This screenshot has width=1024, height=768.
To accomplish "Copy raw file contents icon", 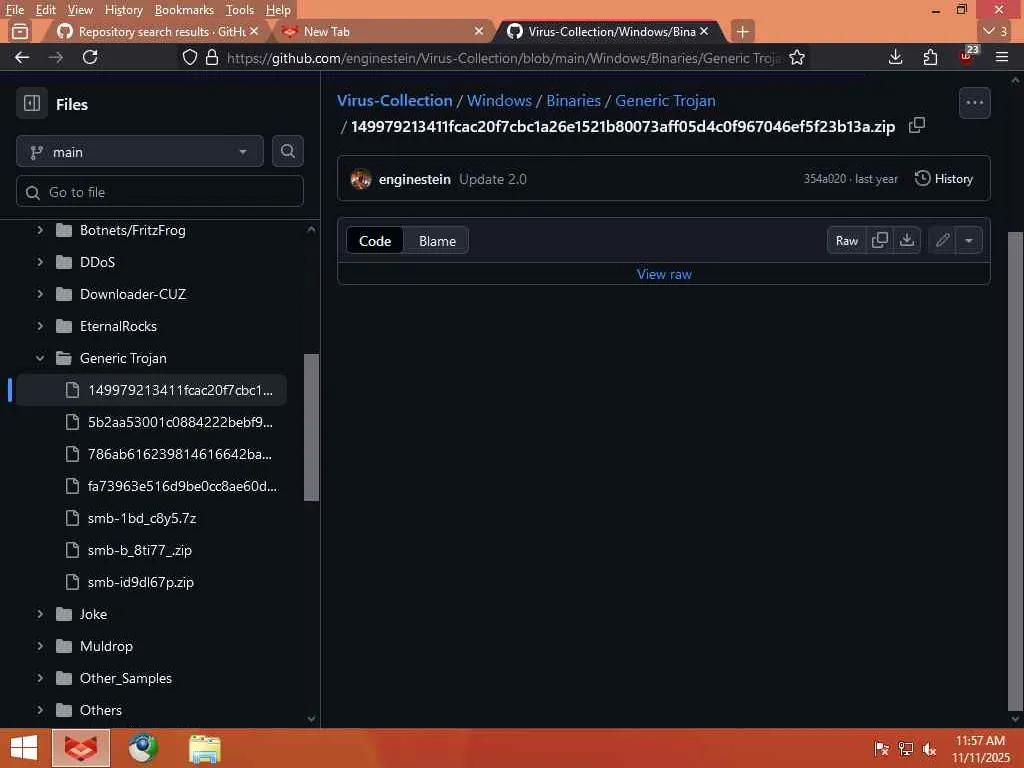I will click(880, 240).
